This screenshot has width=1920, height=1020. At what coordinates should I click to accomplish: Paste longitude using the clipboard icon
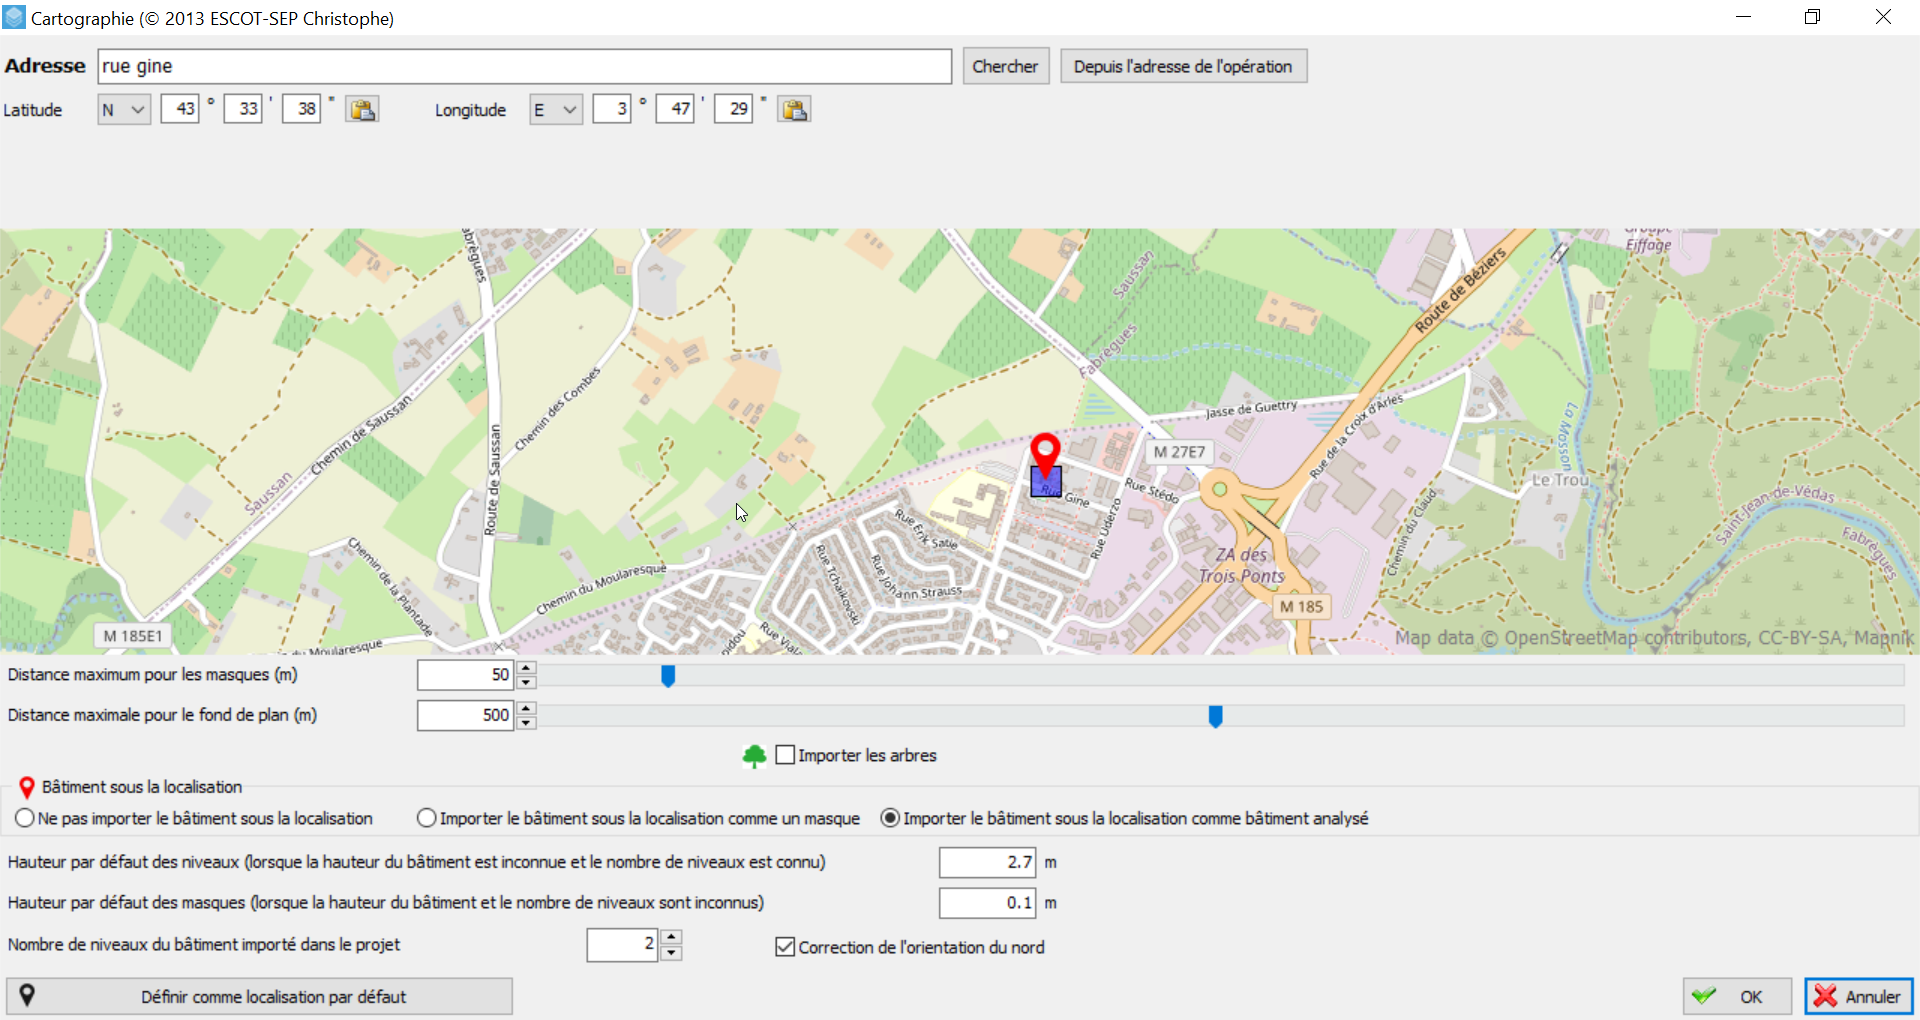[794, 109]
